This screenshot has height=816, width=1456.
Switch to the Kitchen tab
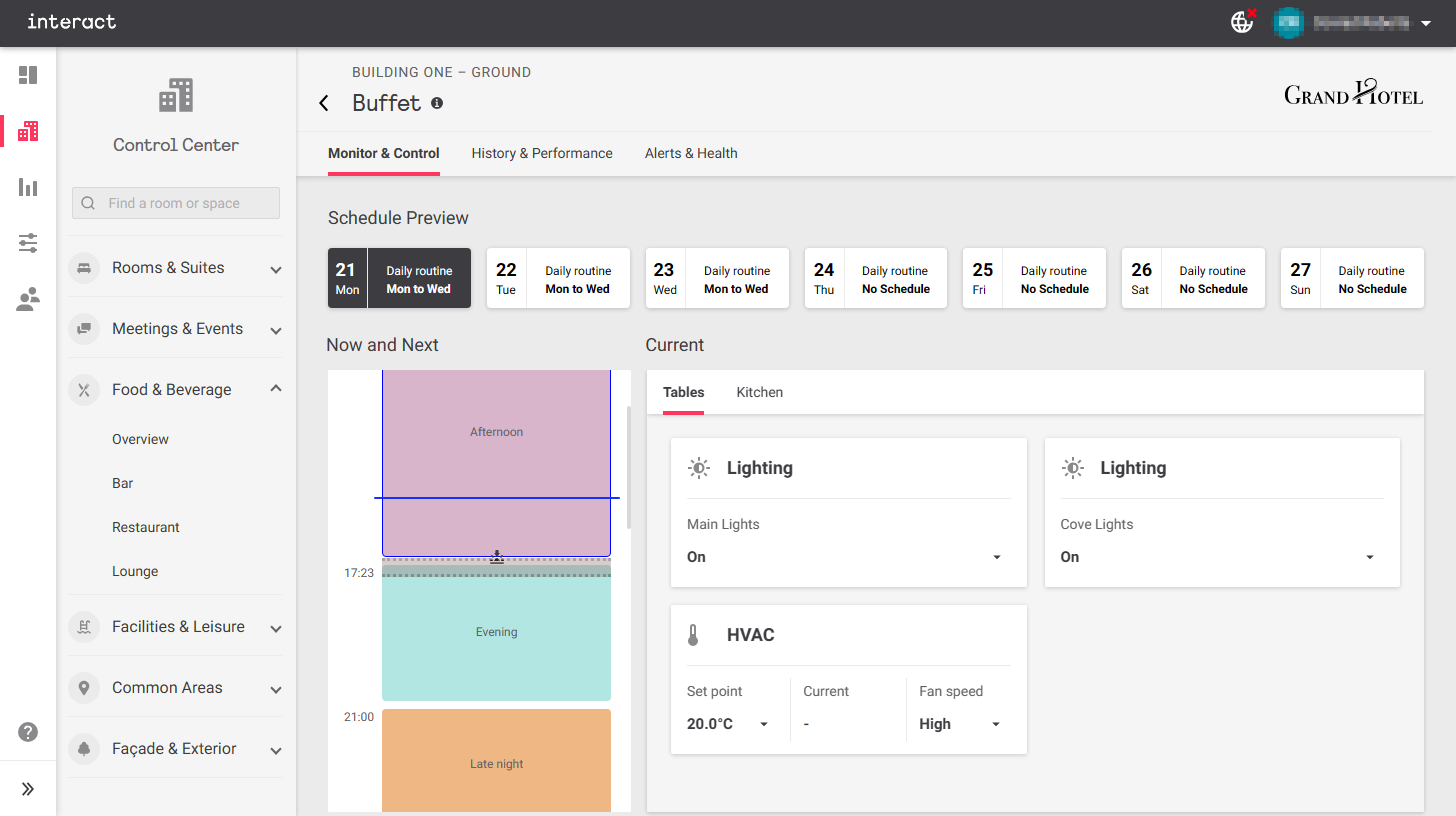[760, 392]
